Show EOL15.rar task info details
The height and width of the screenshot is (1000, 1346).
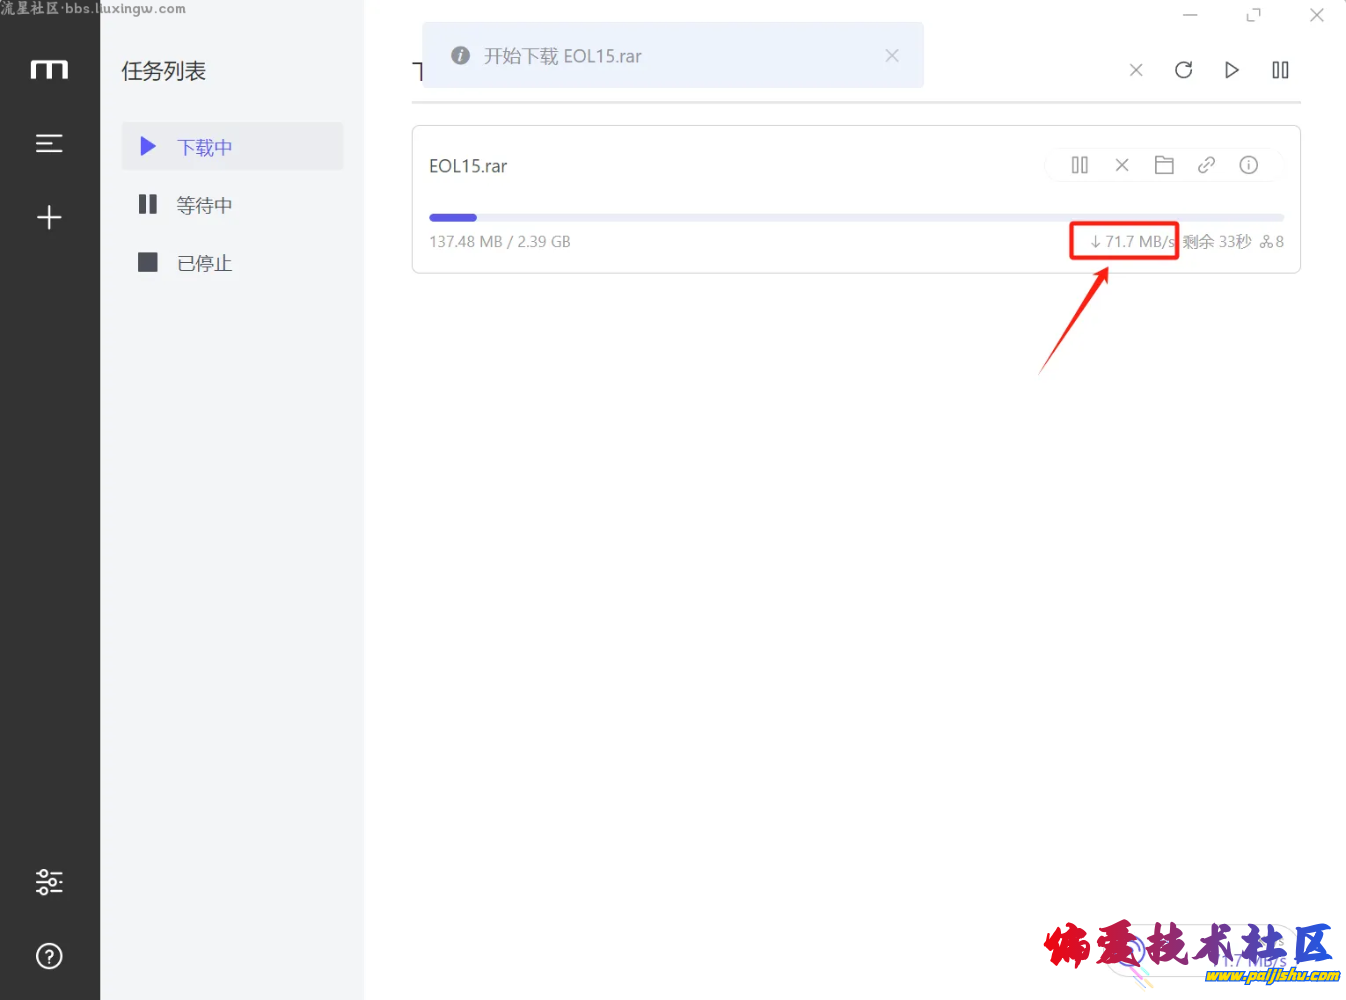pos(1248,165)
